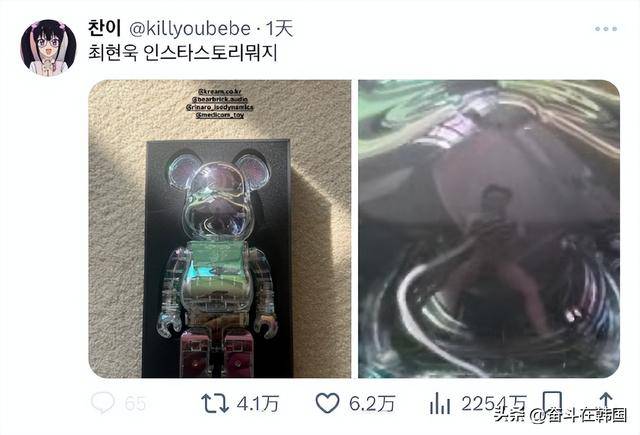Visit @killyoubebe handle link
Screen dimensions: 640x435
(x=190, y=29)
